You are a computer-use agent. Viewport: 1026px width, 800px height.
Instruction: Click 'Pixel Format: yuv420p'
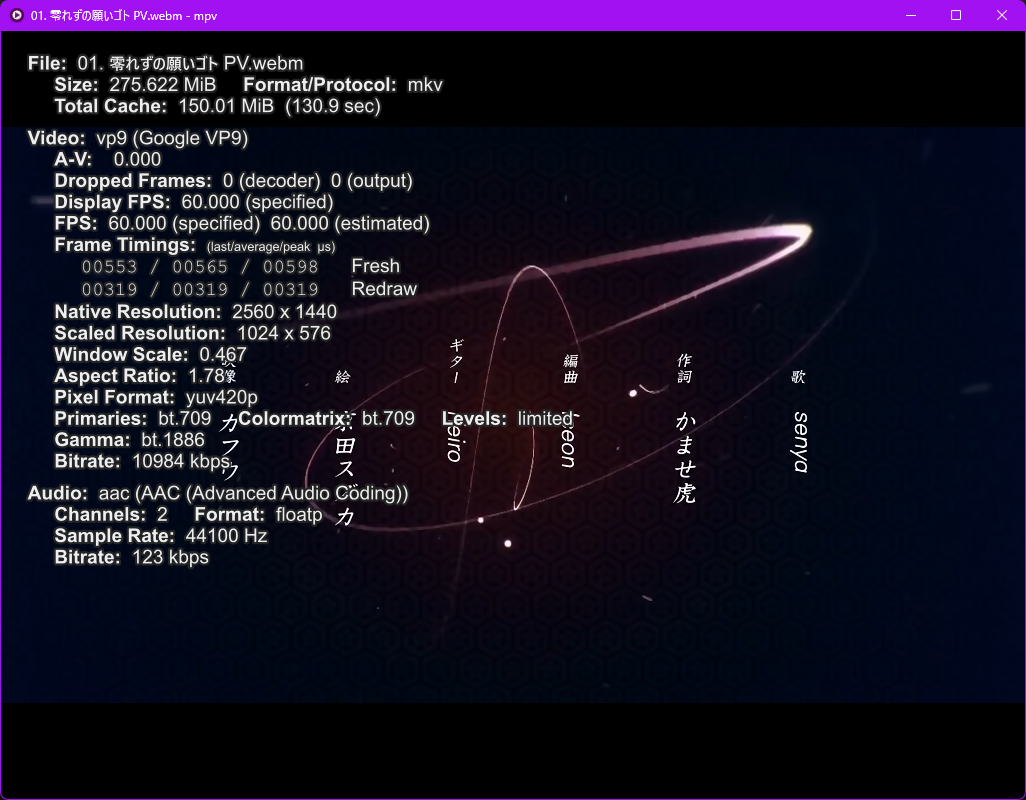pos(156,398)
